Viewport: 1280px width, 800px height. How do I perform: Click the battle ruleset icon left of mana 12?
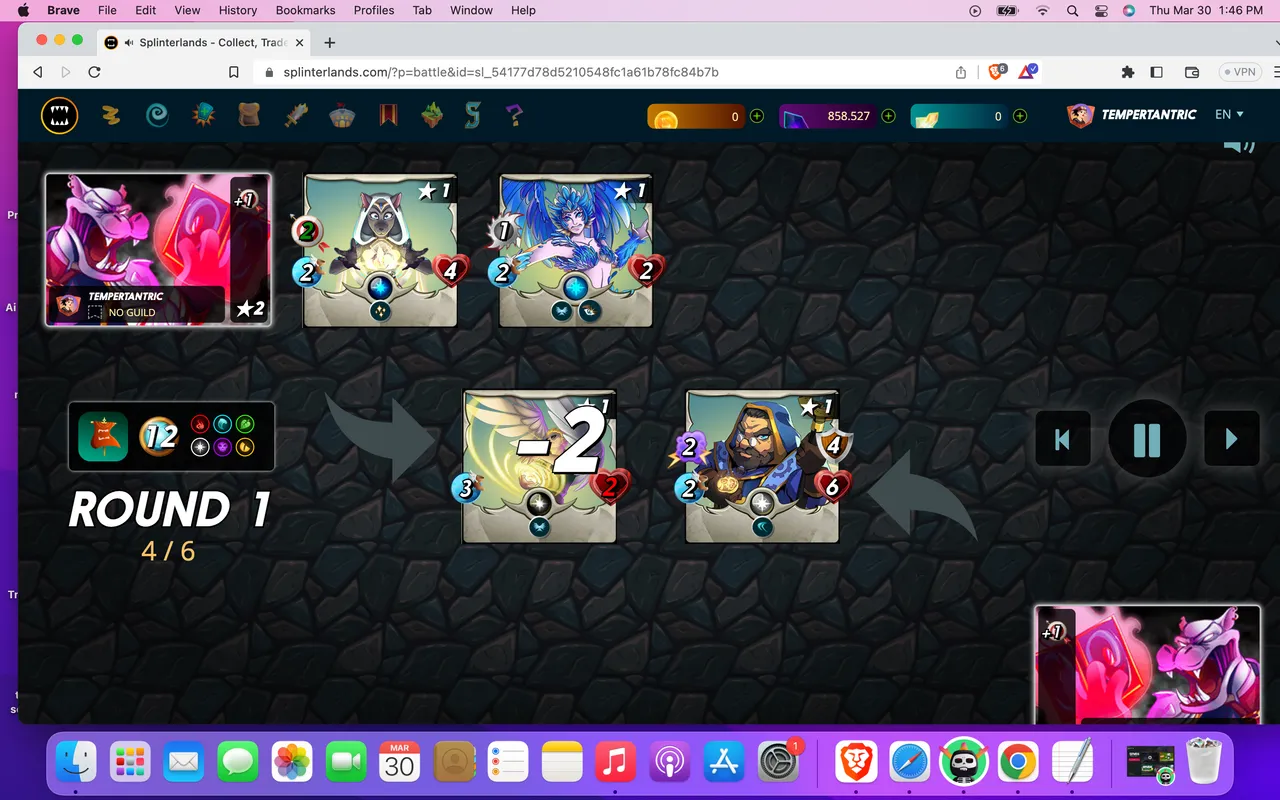[103, 436]
